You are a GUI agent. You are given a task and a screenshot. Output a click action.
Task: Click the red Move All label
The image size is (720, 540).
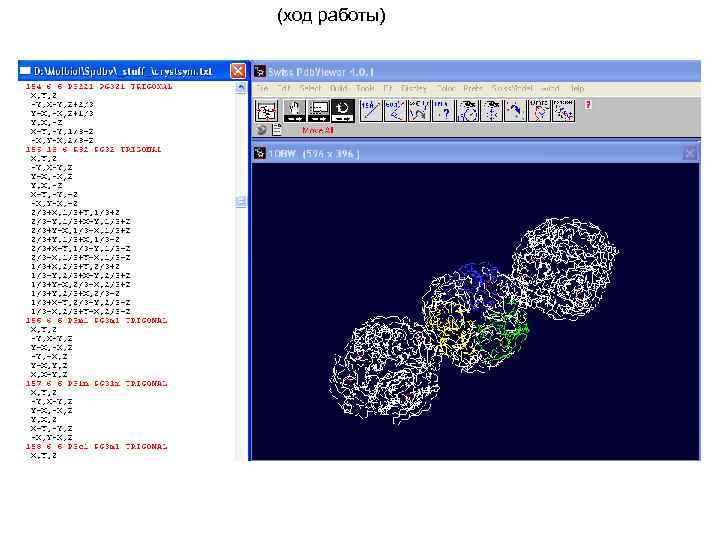pyautogui.click(x=317, y=130)
